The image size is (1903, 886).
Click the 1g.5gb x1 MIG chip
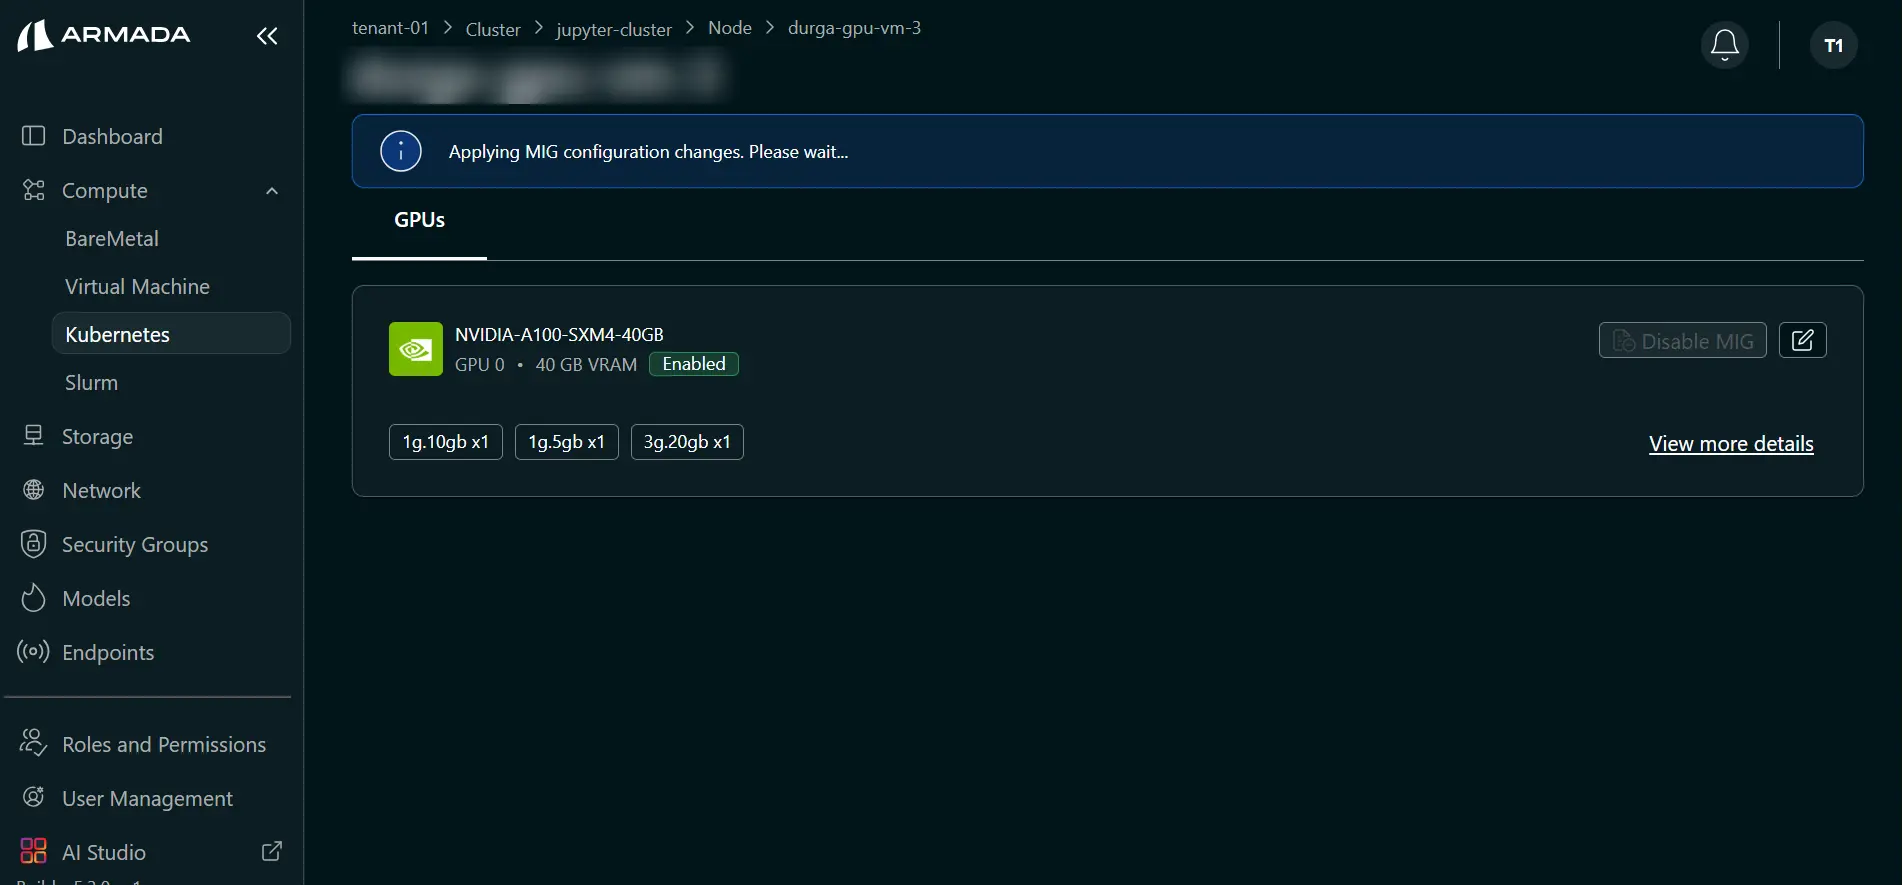[x=566, y=441]
